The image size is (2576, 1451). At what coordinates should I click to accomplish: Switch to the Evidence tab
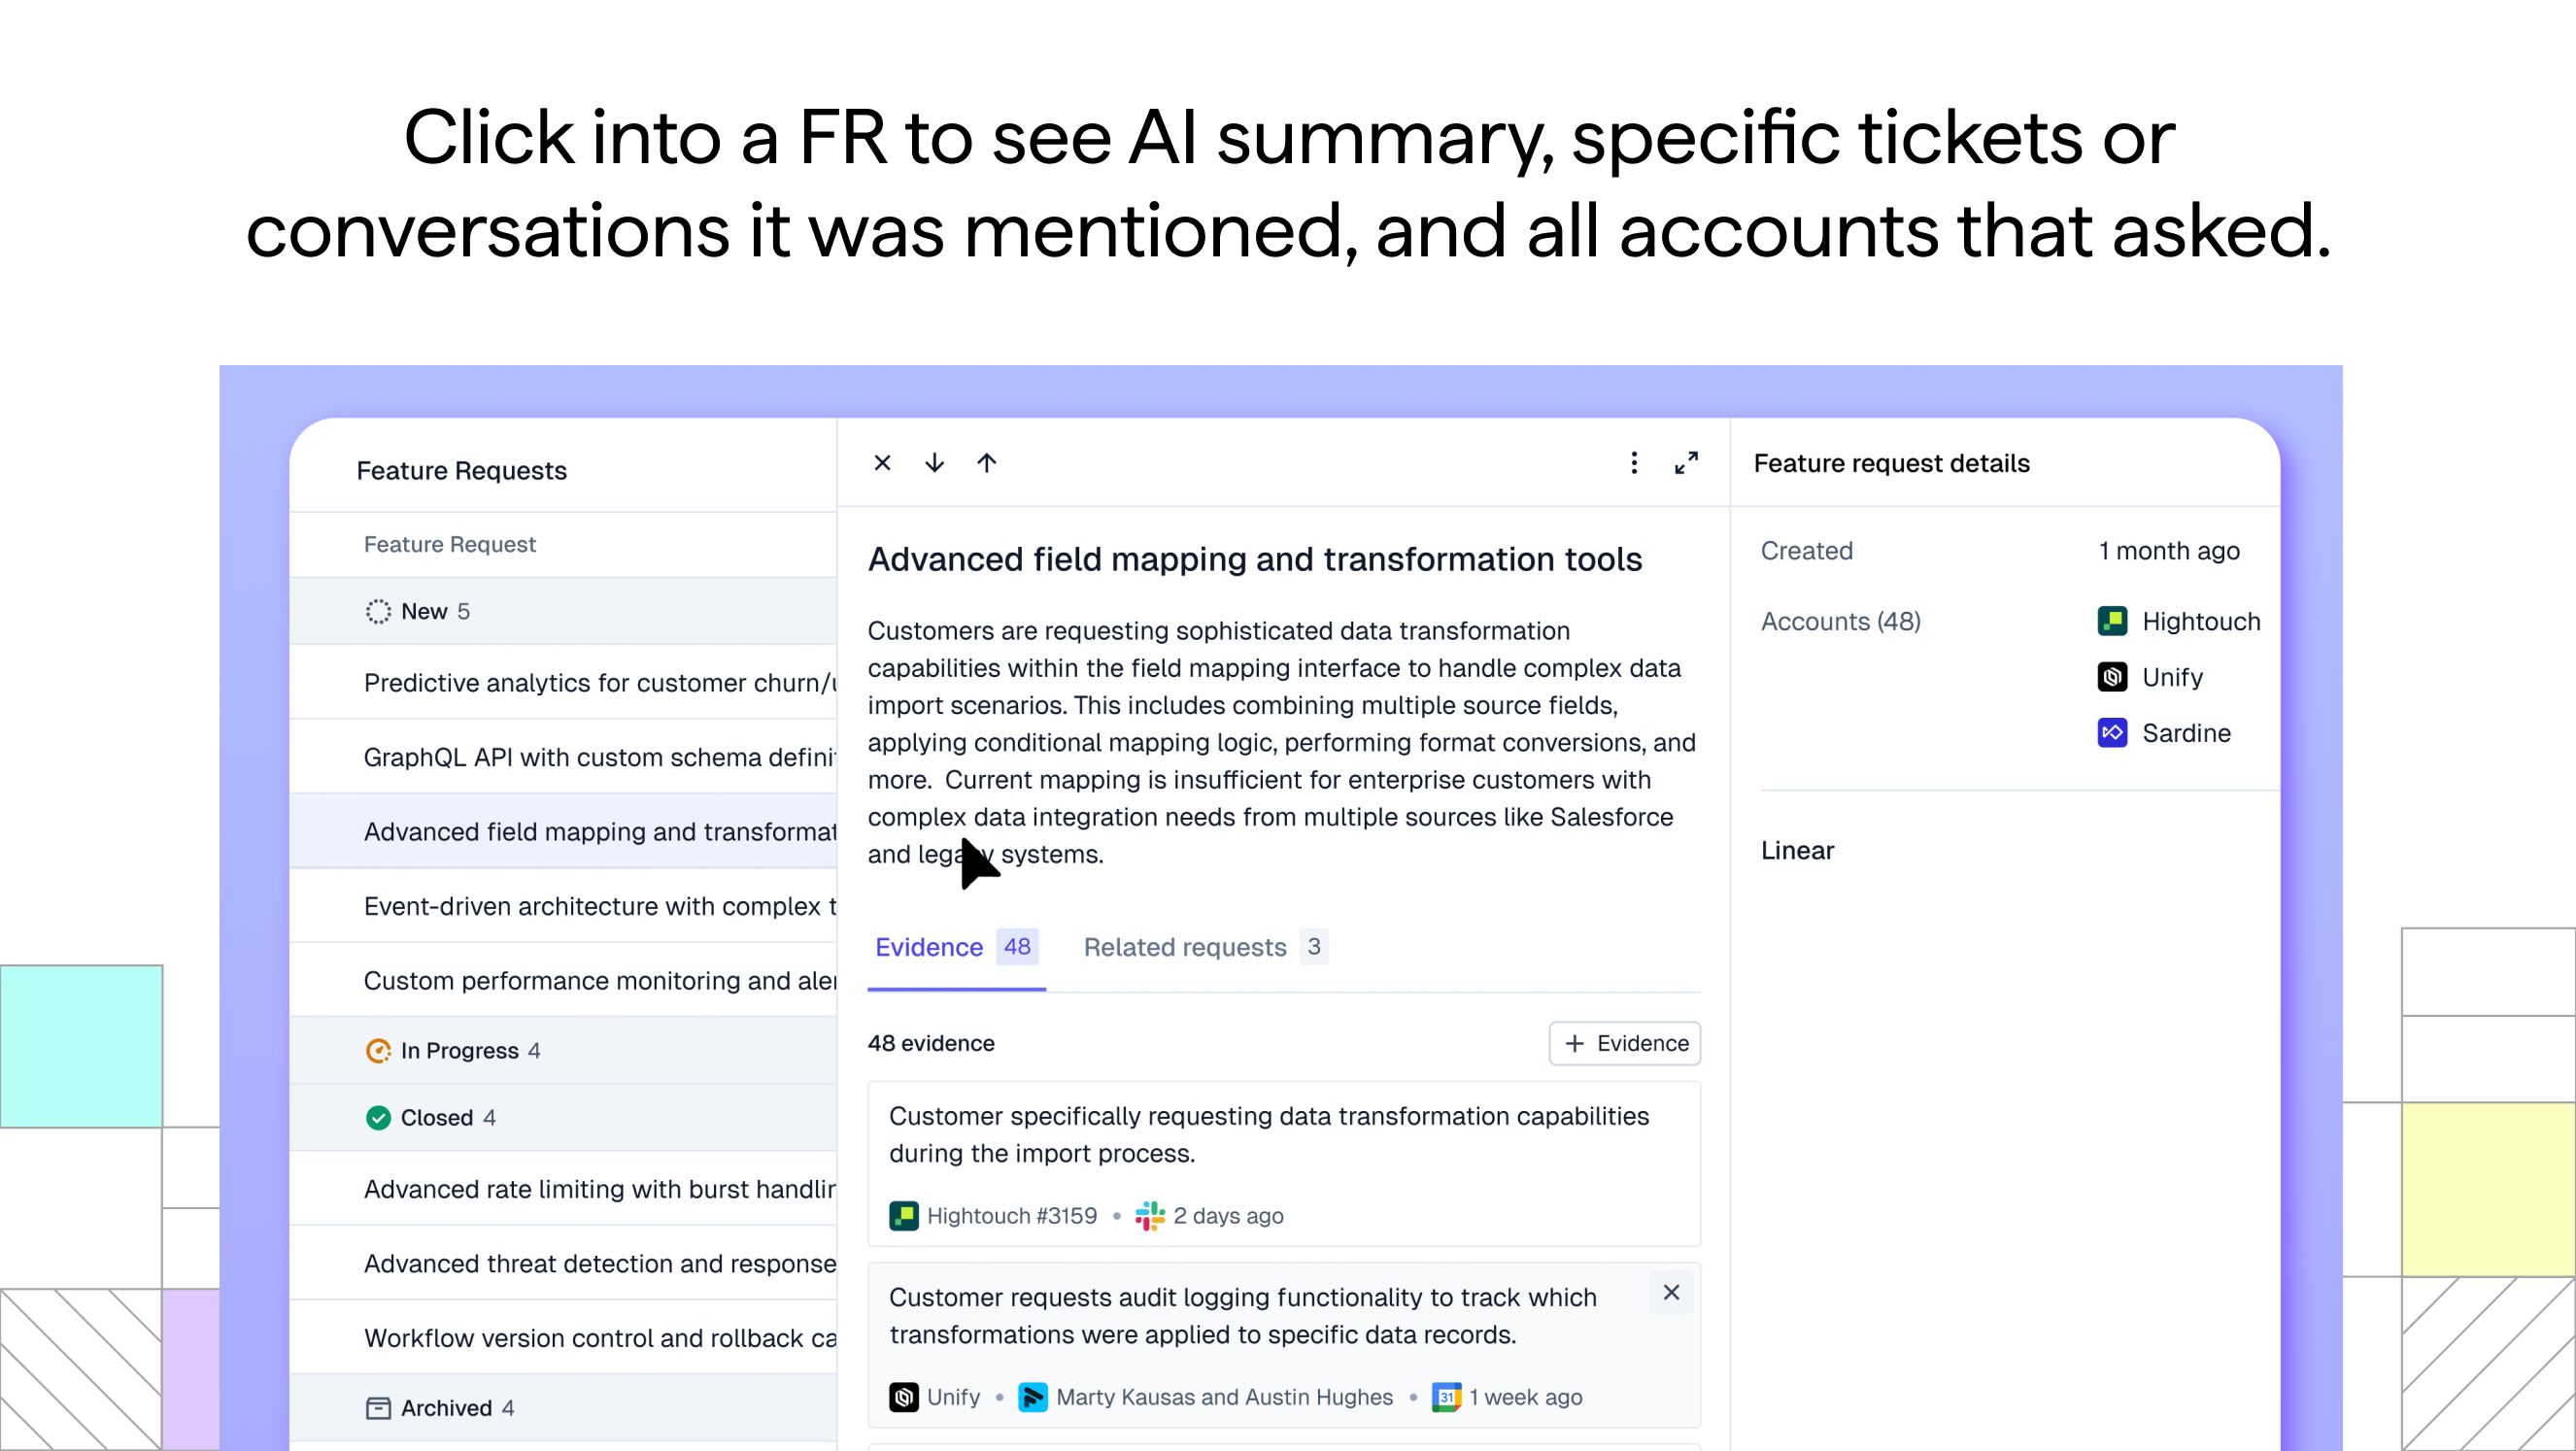coord(929,946)
